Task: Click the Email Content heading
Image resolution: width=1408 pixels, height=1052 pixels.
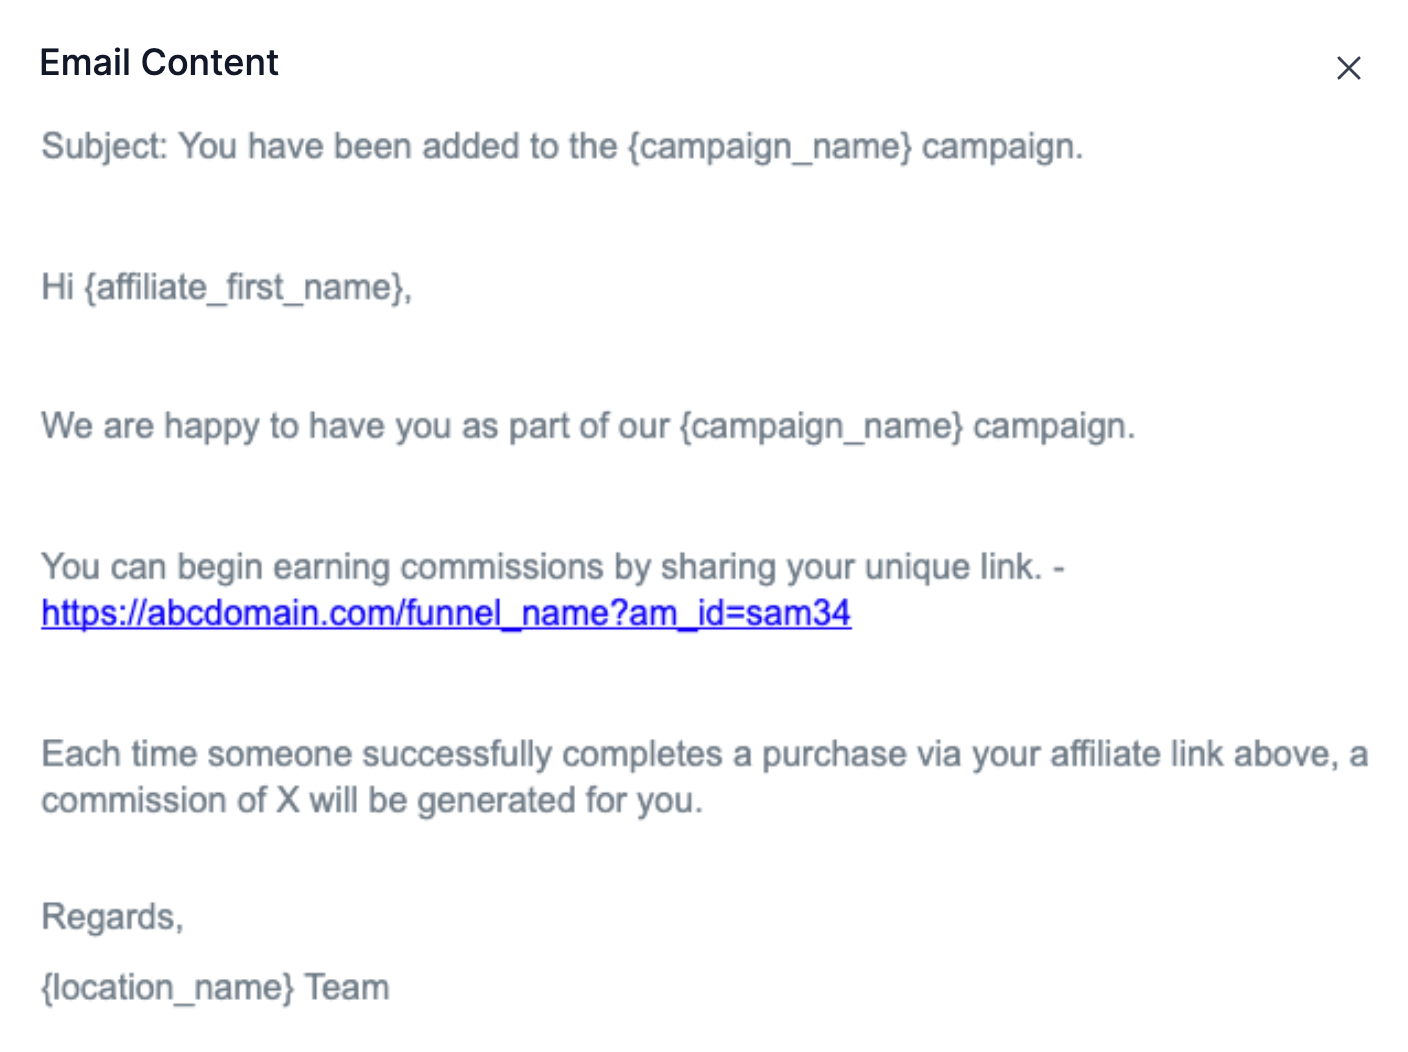Action: click(x=159, y=63)
